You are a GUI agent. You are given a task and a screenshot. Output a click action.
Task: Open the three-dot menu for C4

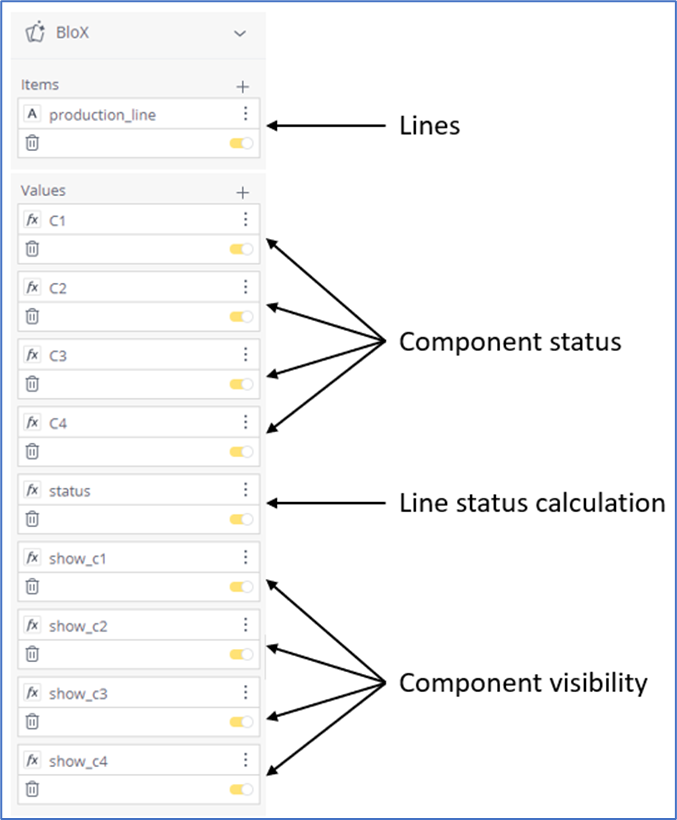(245, 422)
